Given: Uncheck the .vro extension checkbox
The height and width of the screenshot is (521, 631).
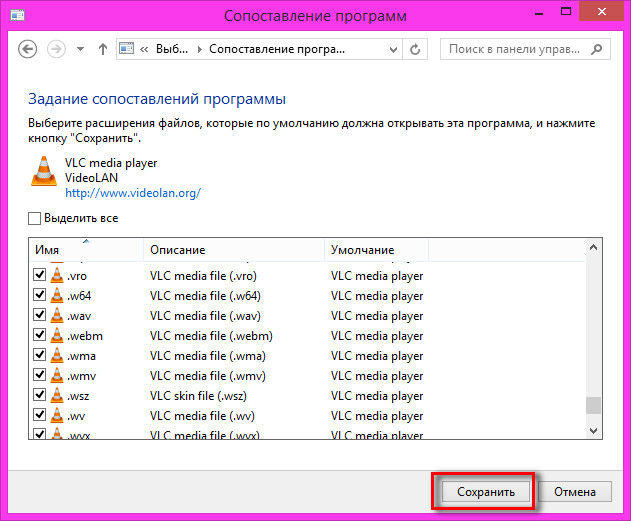Looking at the screenshot, I should tap(39, 275).
